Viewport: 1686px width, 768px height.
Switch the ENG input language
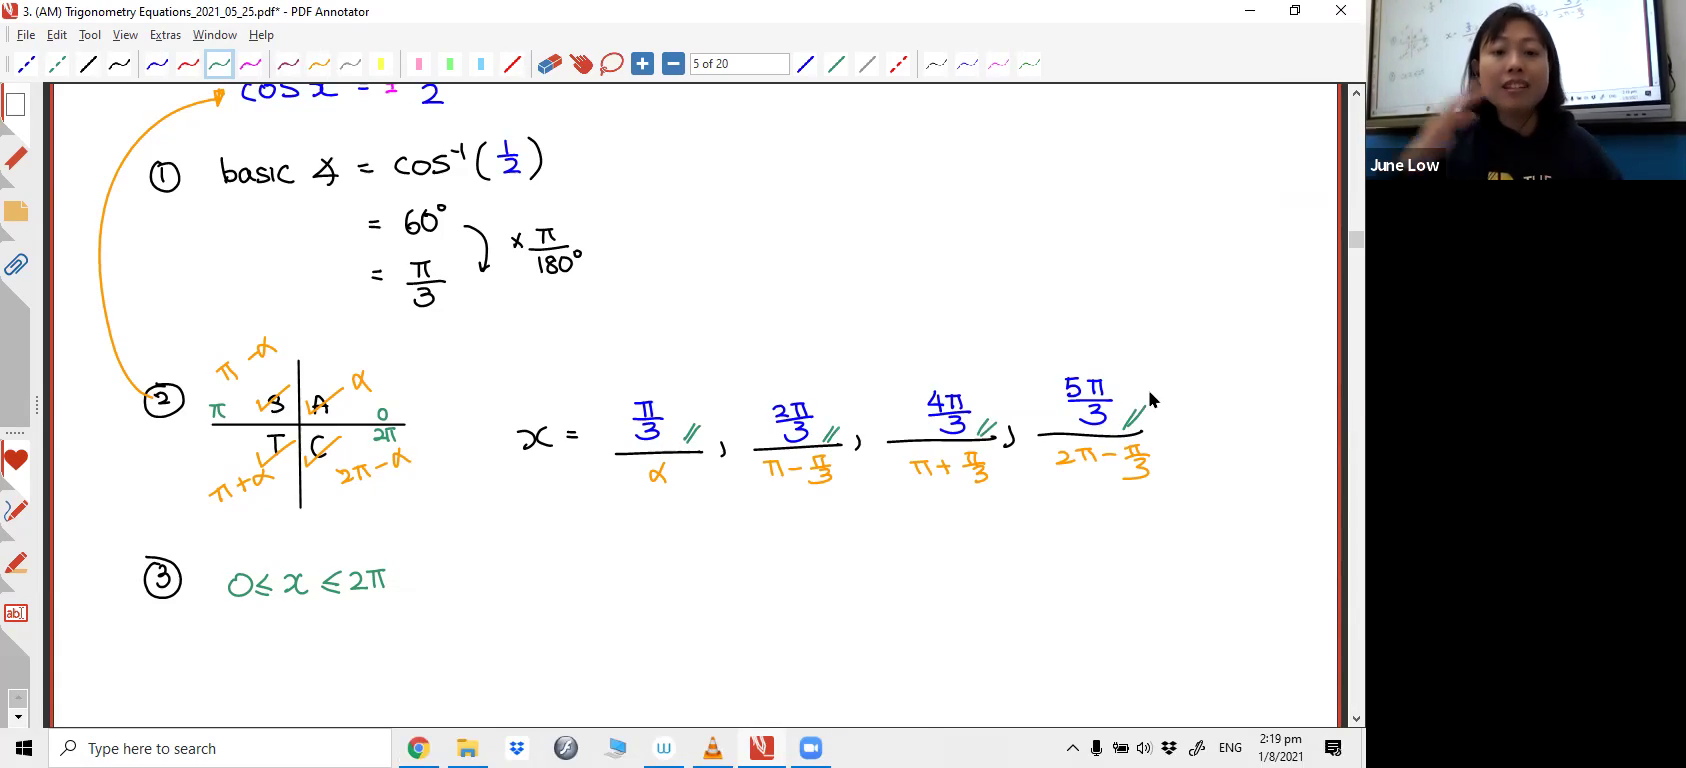tap(1231, 748)
